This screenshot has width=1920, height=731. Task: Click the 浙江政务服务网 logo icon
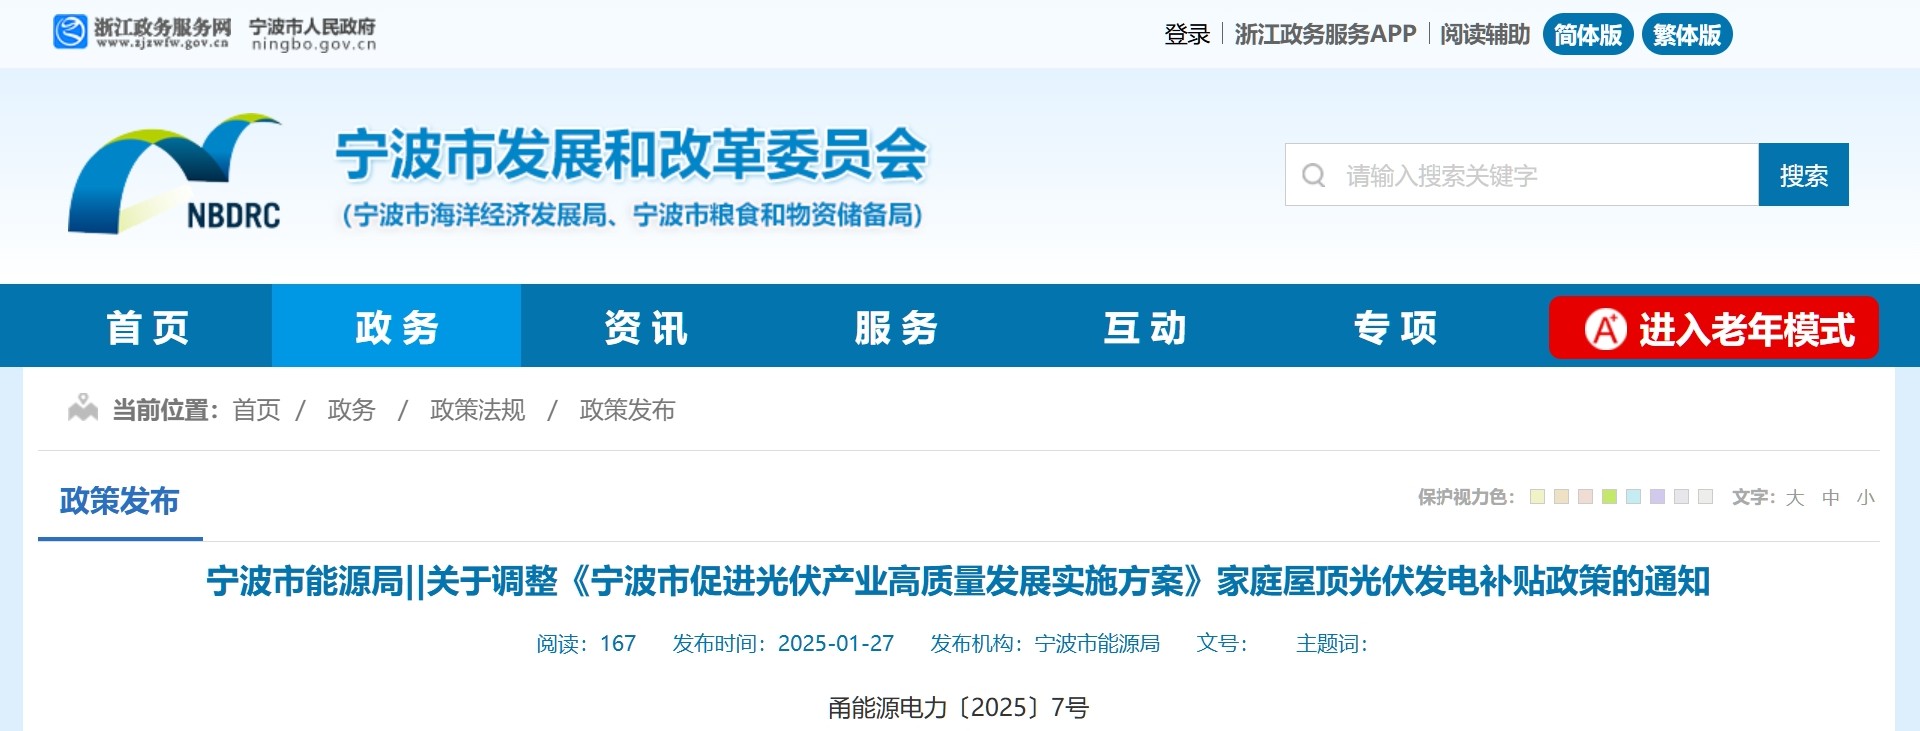point(71,32)
